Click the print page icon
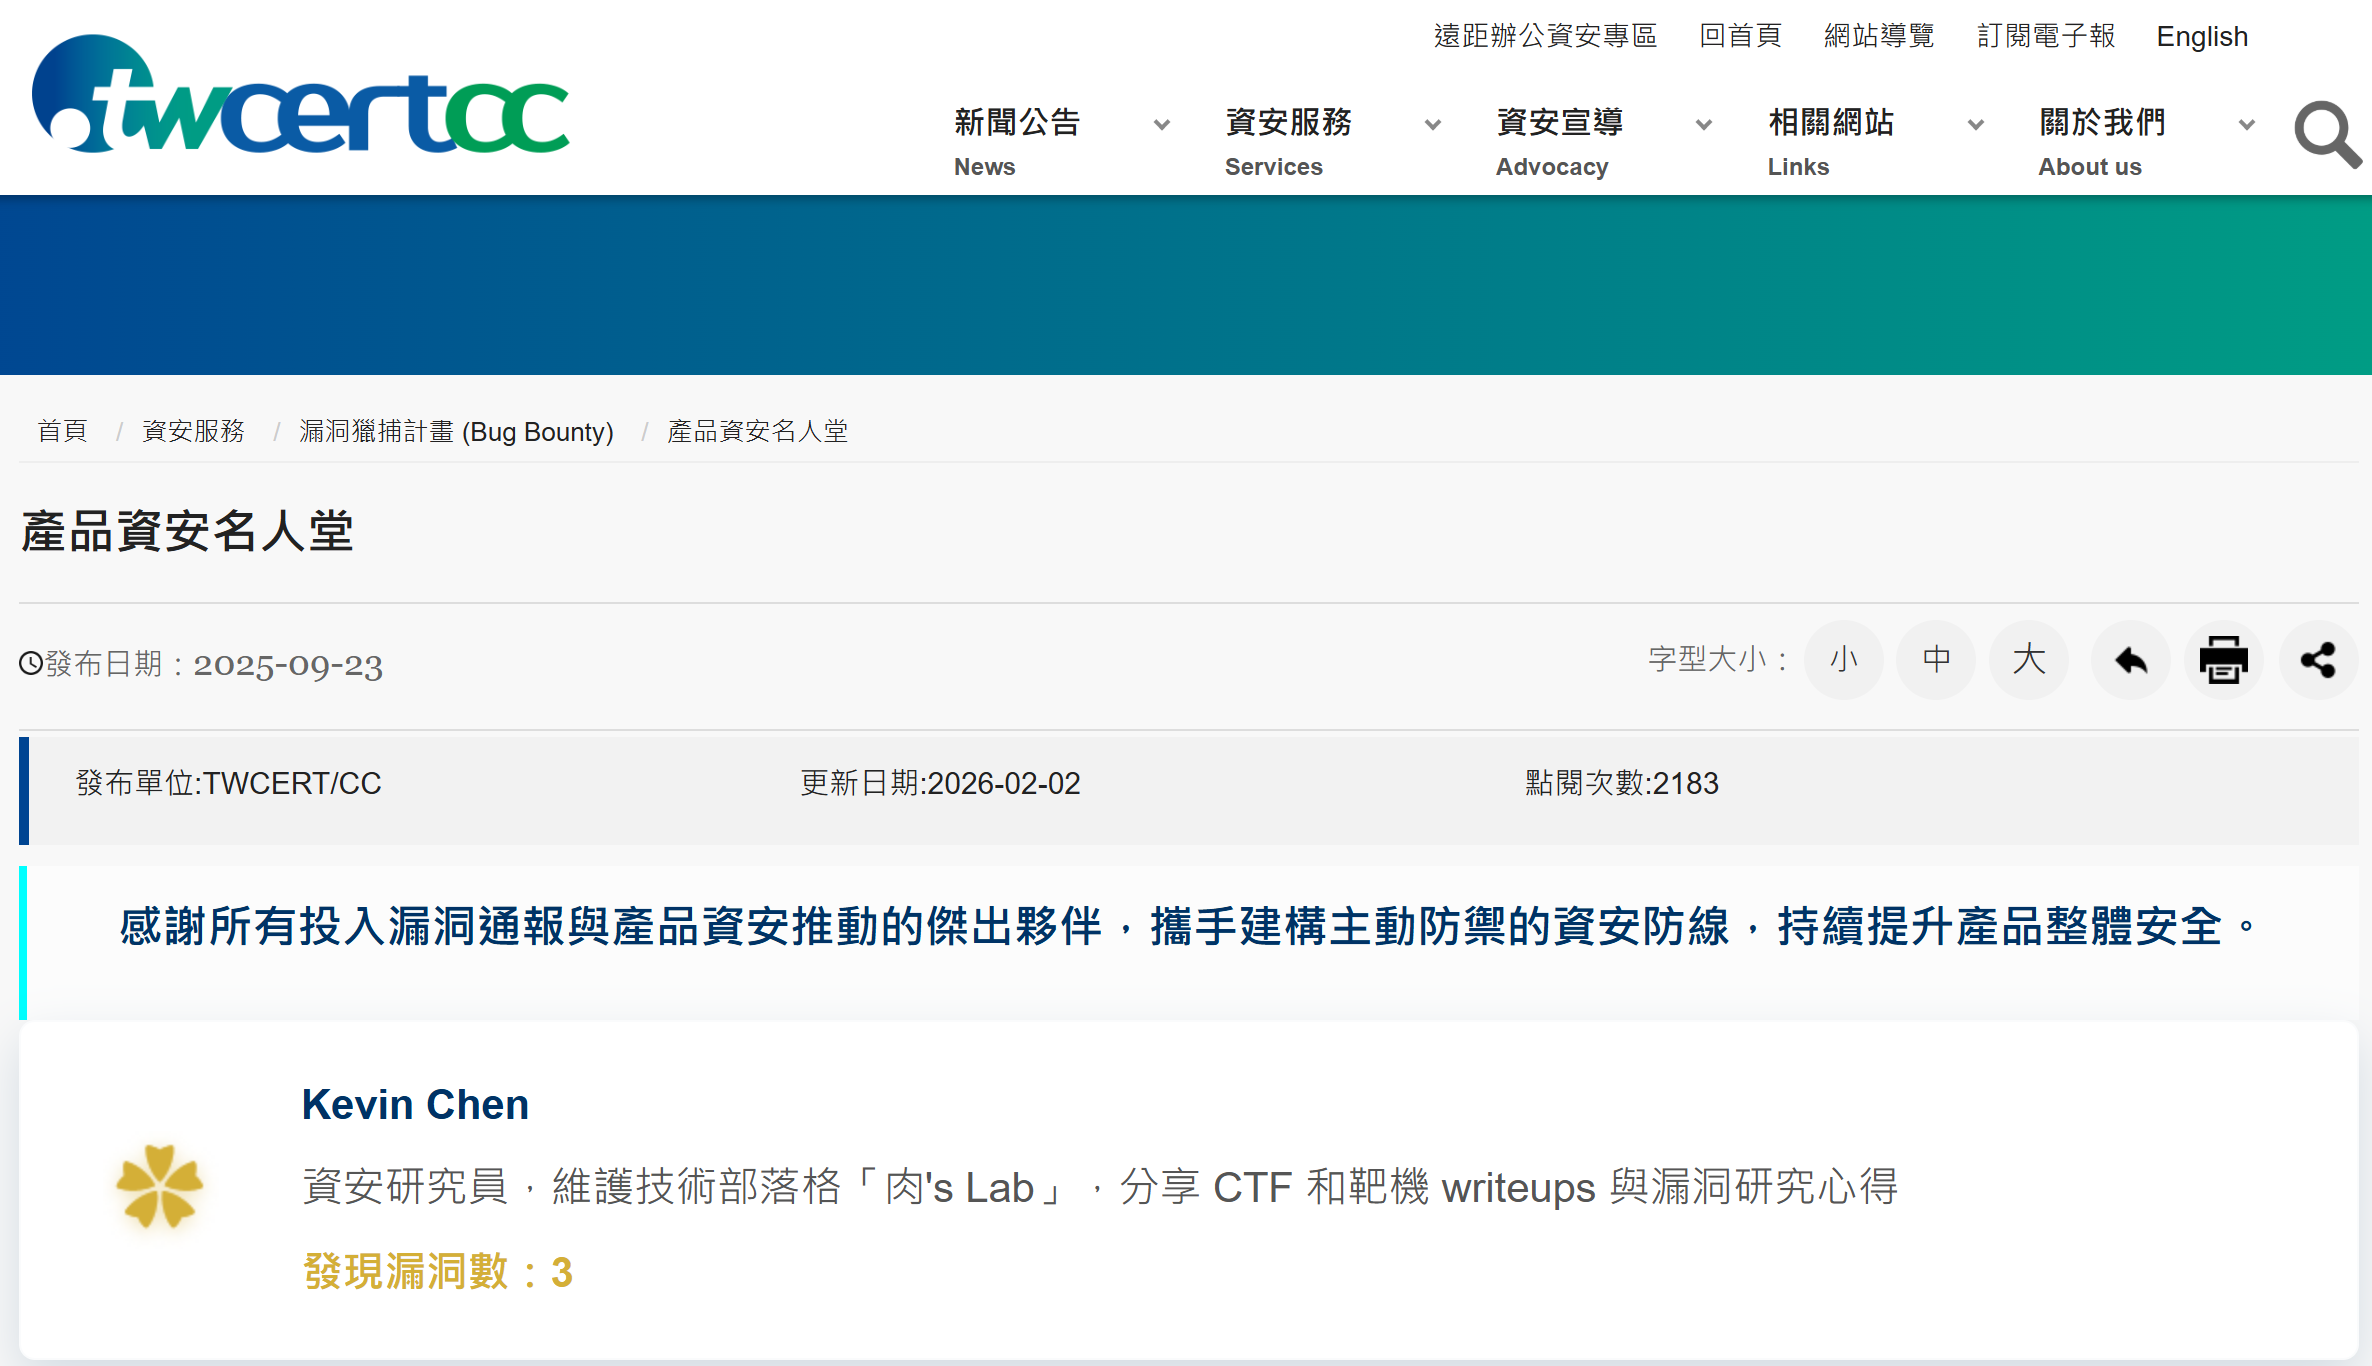The width and height of the screenshot is (2372, 1366). [x=2223, y=660]
